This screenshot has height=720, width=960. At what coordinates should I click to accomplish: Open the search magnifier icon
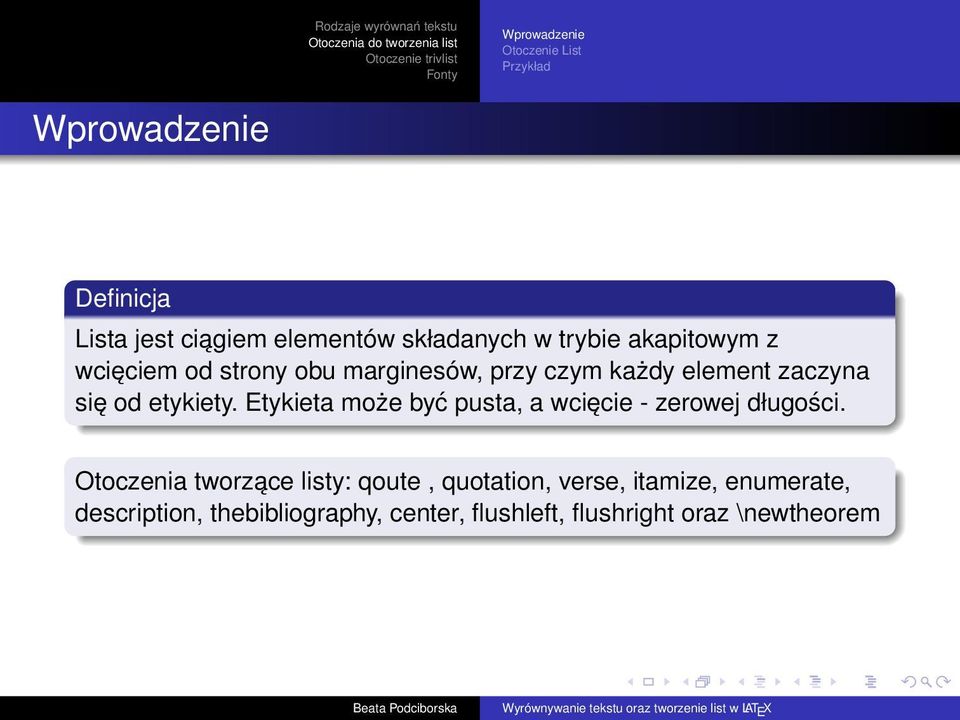pyautogui.click(x=926, y=682)
